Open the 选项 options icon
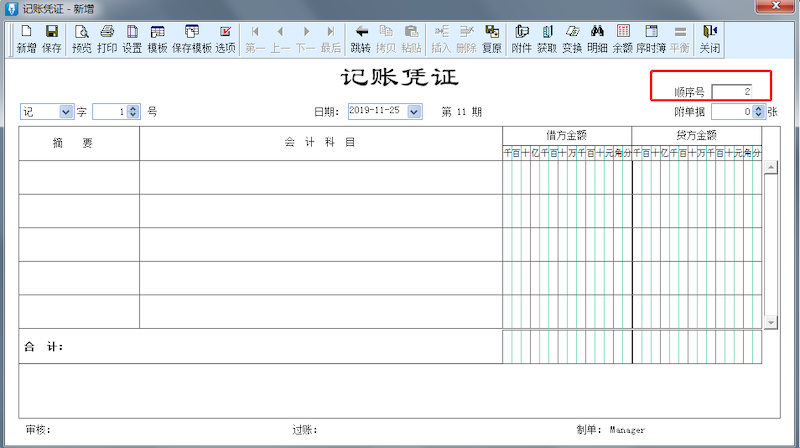Screen dimensions: 800x448 [x=225, y=39]
